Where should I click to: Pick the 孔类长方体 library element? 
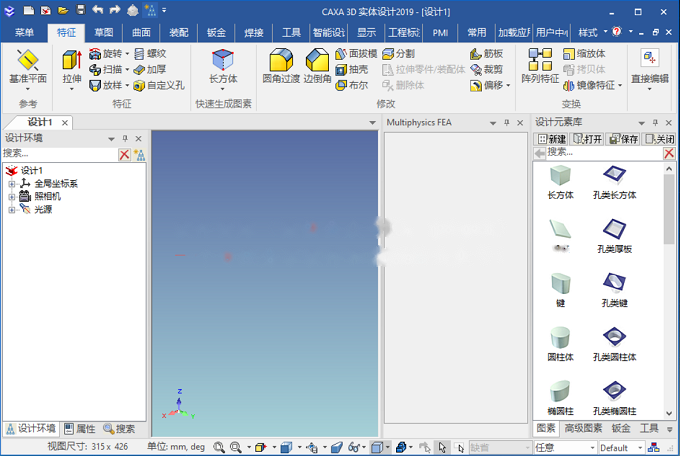click(x=615, y=182)
